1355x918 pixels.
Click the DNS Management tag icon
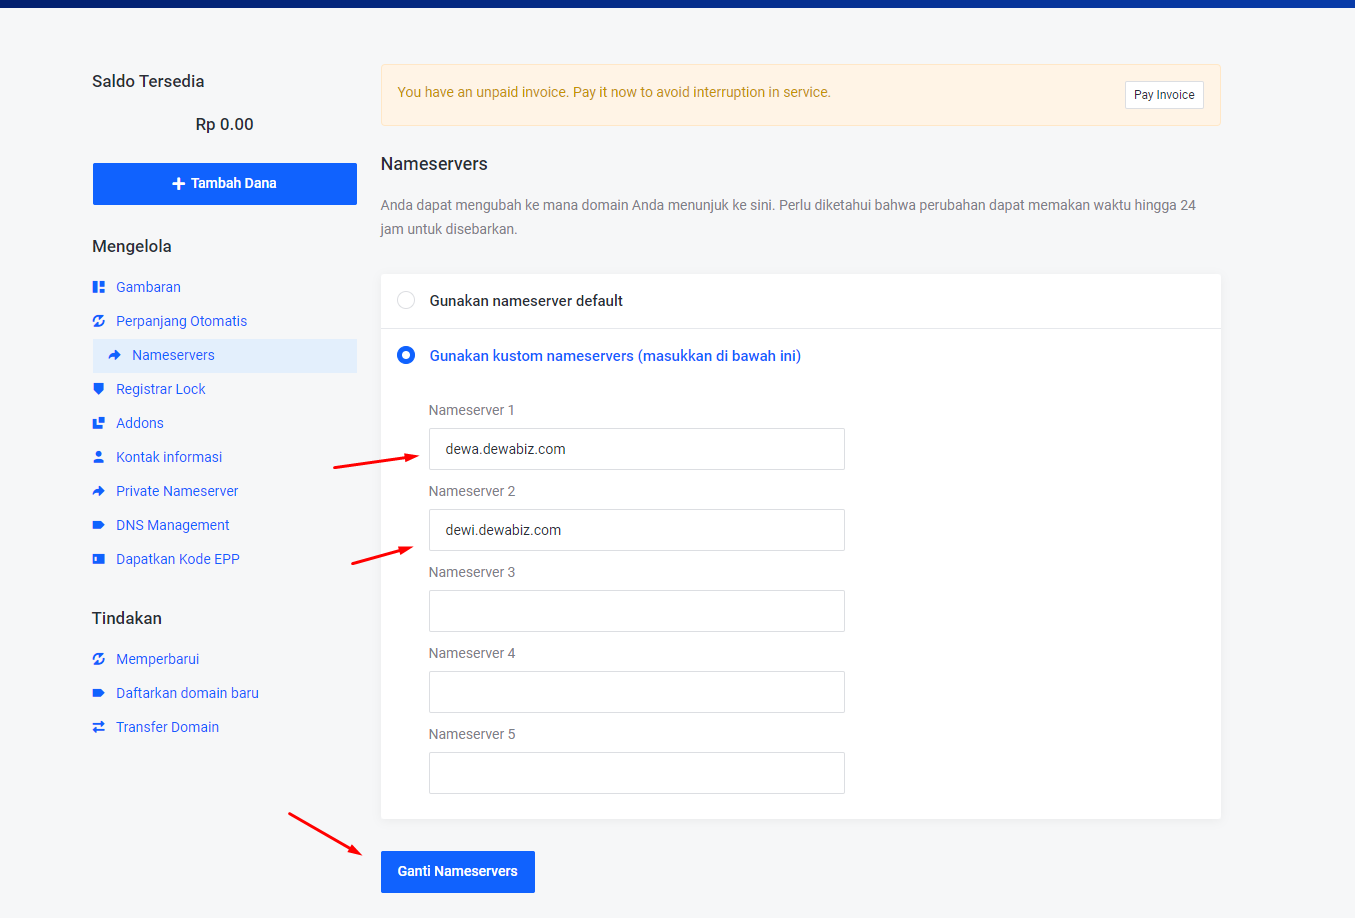(99, 525)
